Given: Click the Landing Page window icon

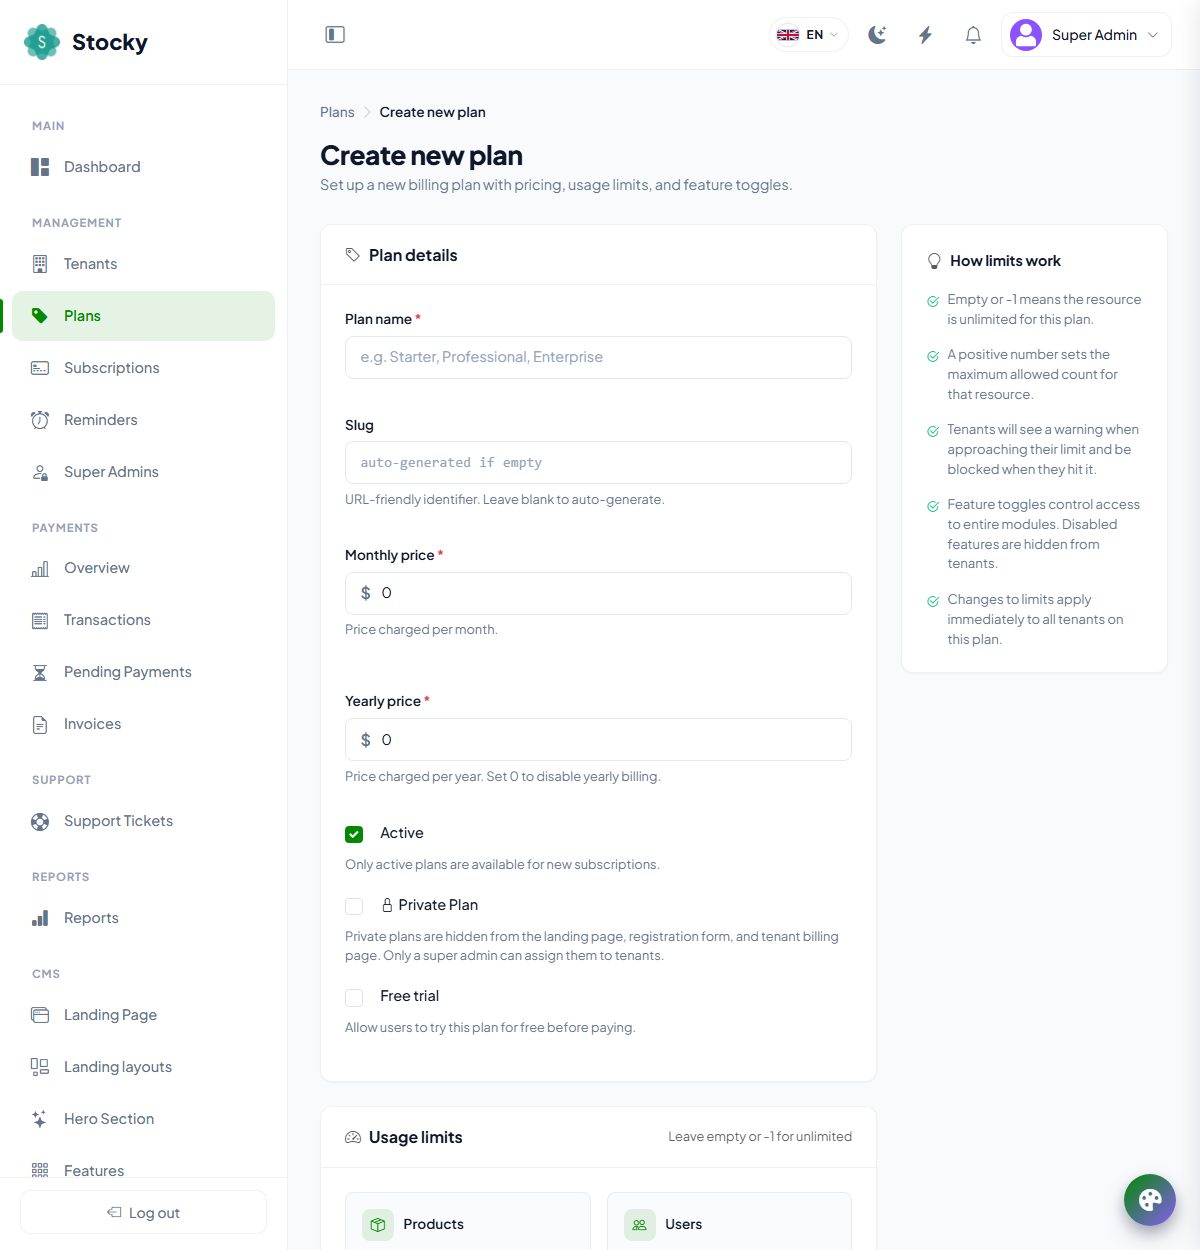Looking at the screenshot, I should pos(40,1015).
